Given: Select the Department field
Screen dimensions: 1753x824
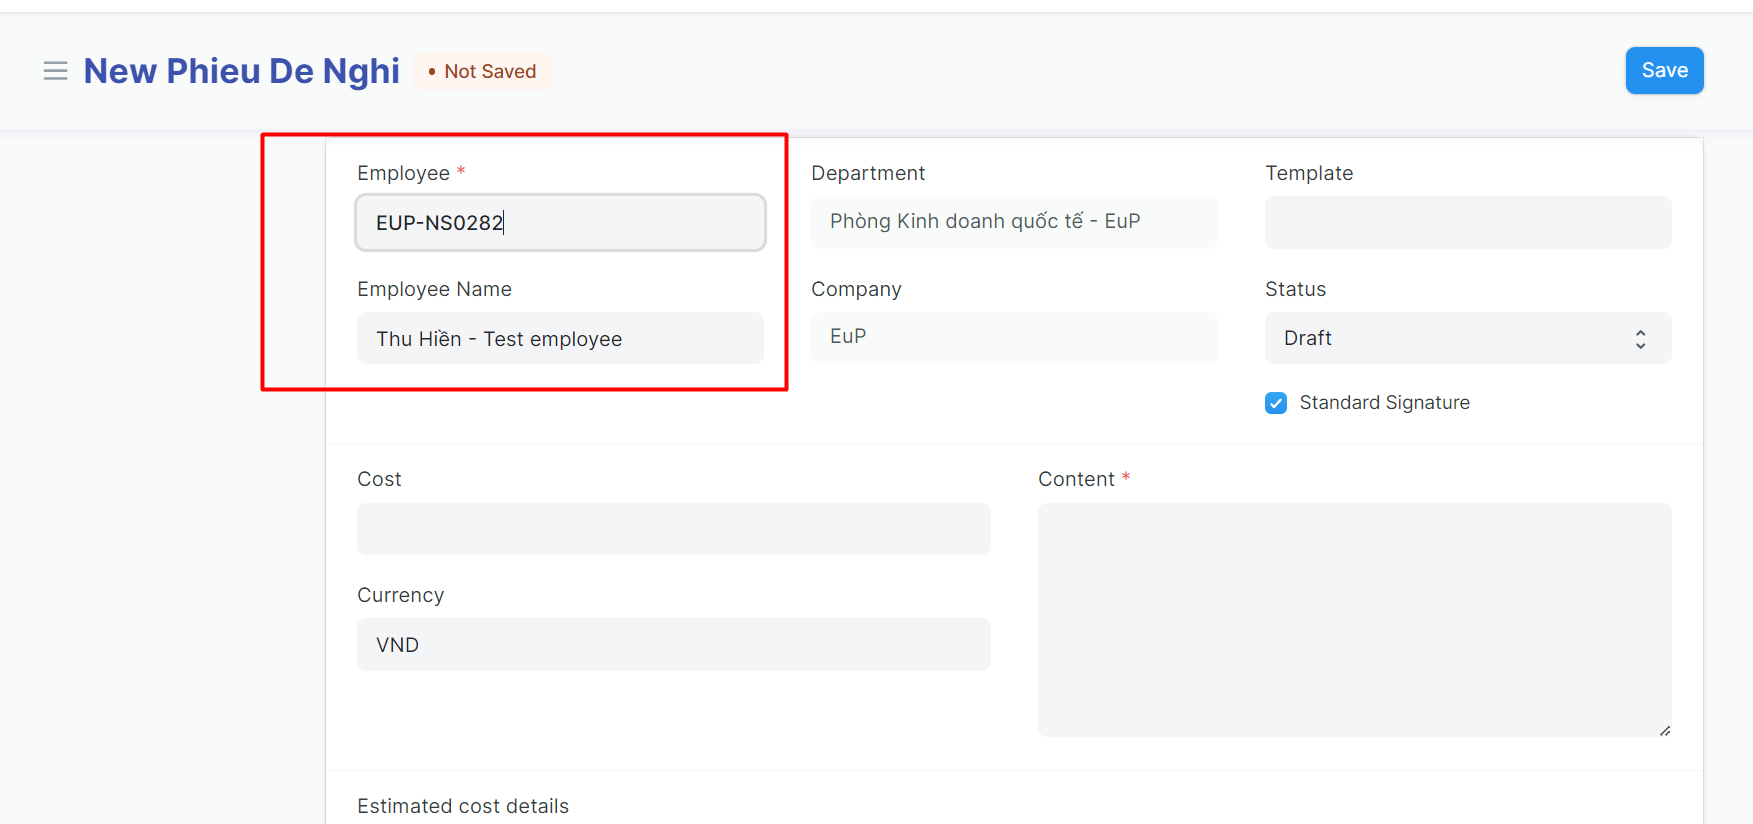Looking at the screenshot, I should 1013,222.
